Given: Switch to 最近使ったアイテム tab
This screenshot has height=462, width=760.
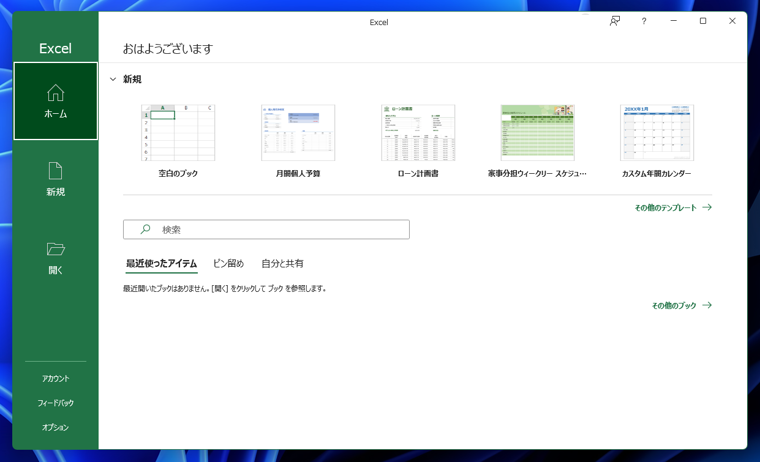Looking at the screenshot, I should [161, 264].
